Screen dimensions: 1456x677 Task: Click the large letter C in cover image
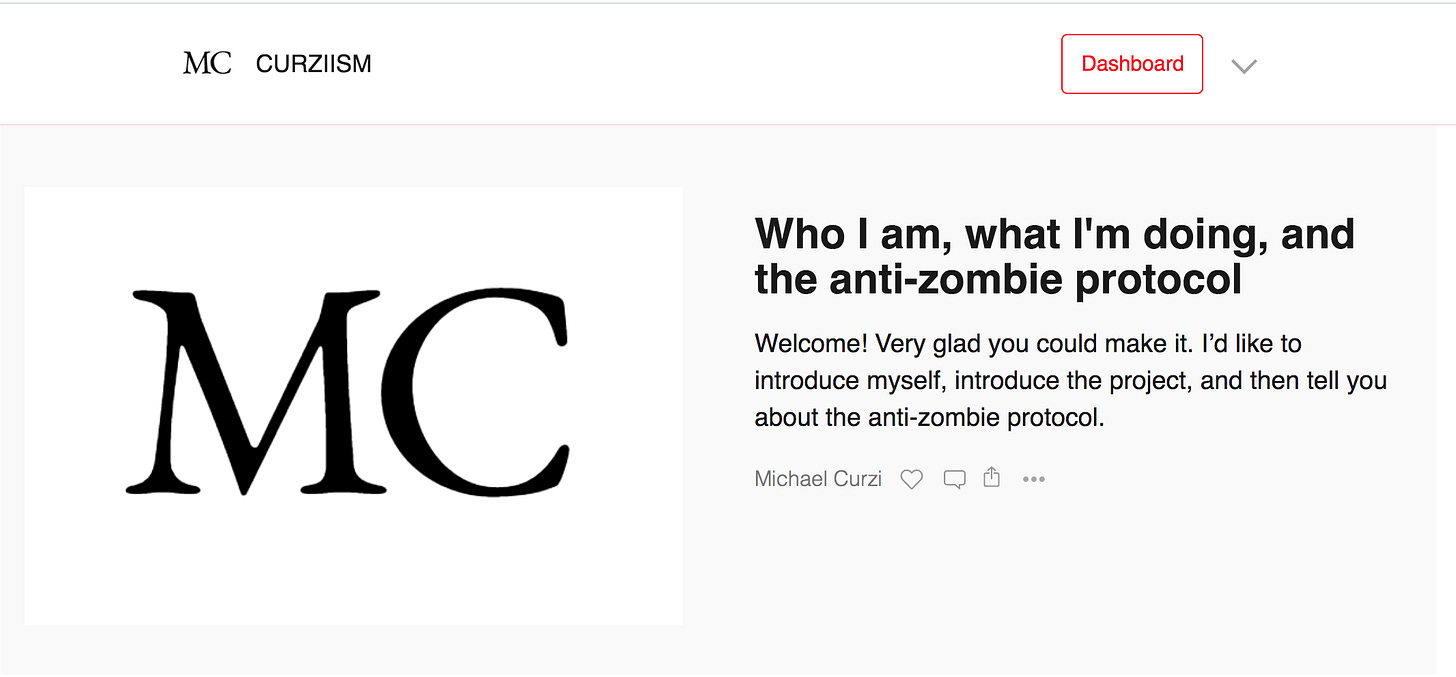click(482, 391)
